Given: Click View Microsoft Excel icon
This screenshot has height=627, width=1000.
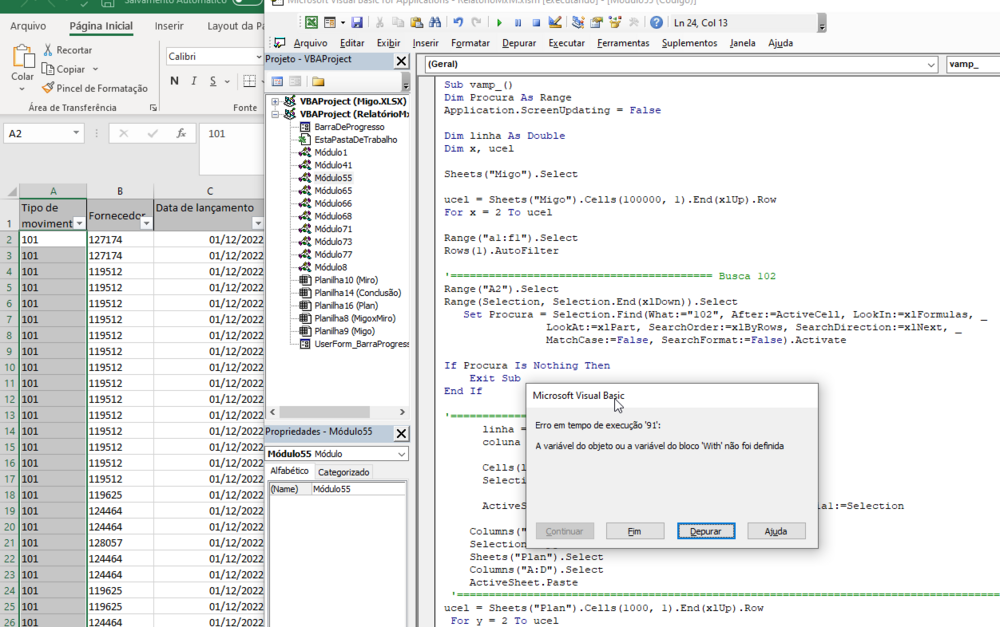Looking at the screenshot, I should [x=312, y=22].
